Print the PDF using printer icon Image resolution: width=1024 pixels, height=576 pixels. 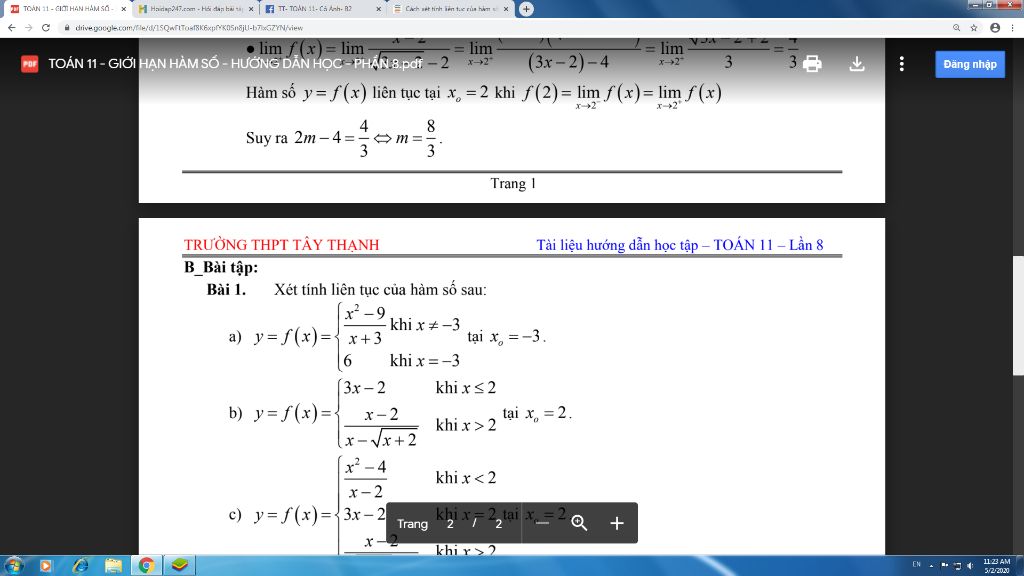pos(812,63)
